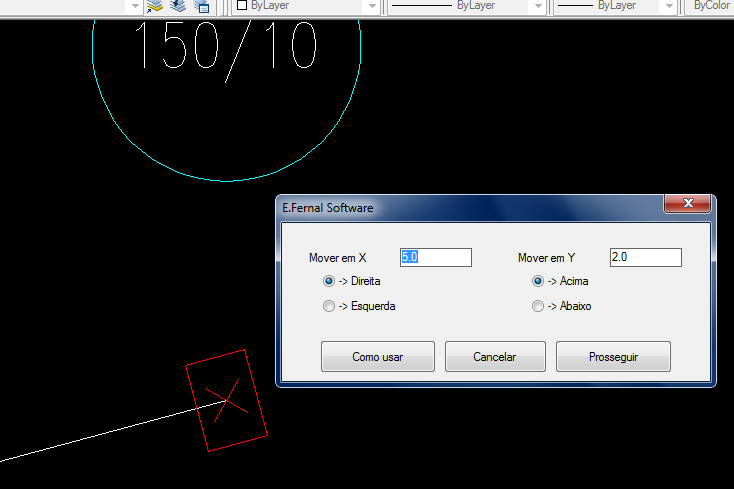Click the Mover em X input field
The width and height of the screenshot is (734, 489).
(x=436, y=257)
